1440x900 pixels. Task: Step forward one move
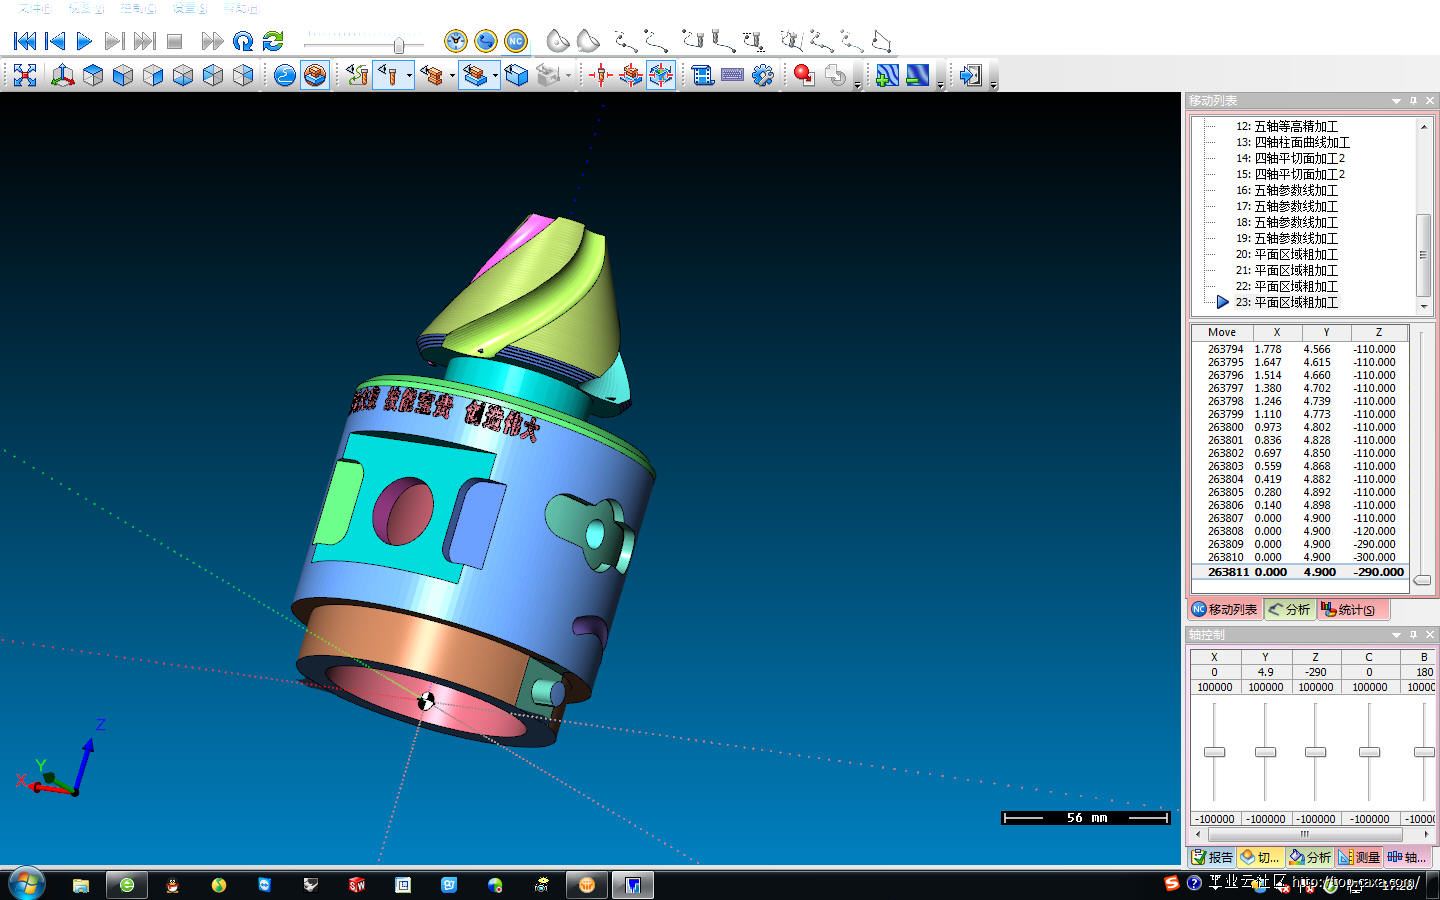pyautogui.click(x=114, y=41)
